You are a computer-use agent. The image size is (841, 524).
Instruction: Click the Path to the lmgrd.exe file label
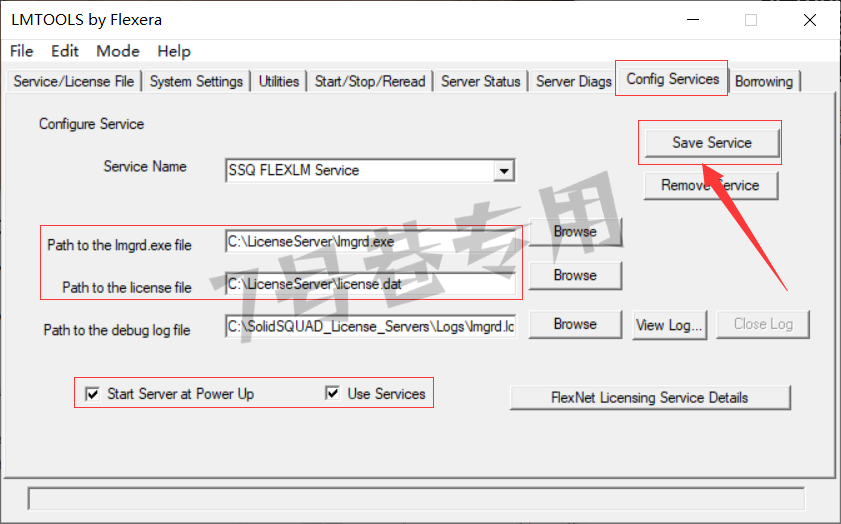(119, 245)
